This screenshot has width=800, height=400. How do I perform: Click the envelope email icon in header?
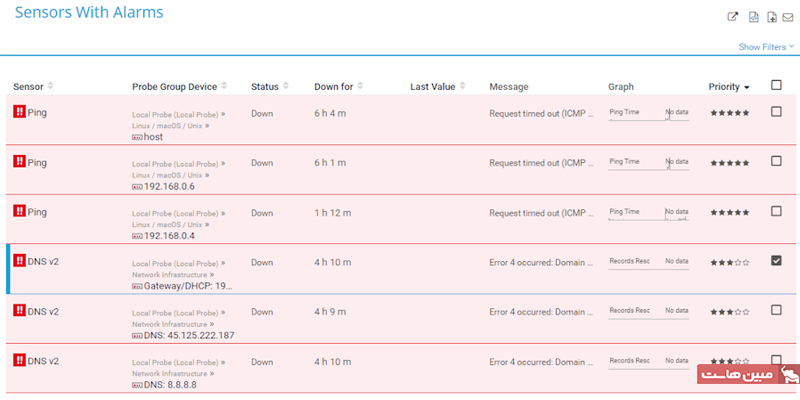[x=787, y=17]
